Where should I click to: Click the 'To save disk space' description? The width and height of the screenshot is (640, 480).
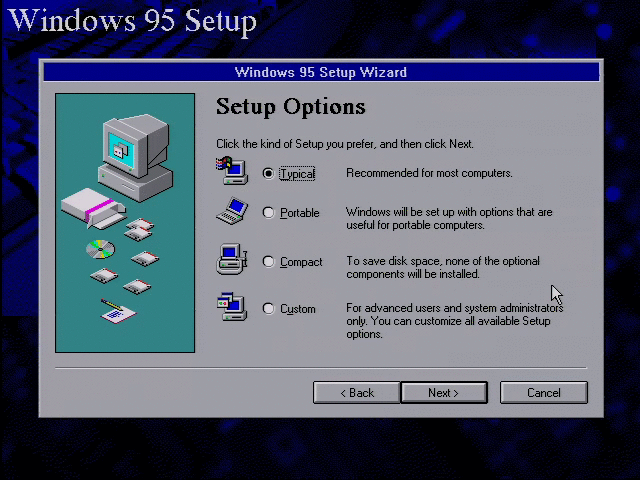pos(443,267)
